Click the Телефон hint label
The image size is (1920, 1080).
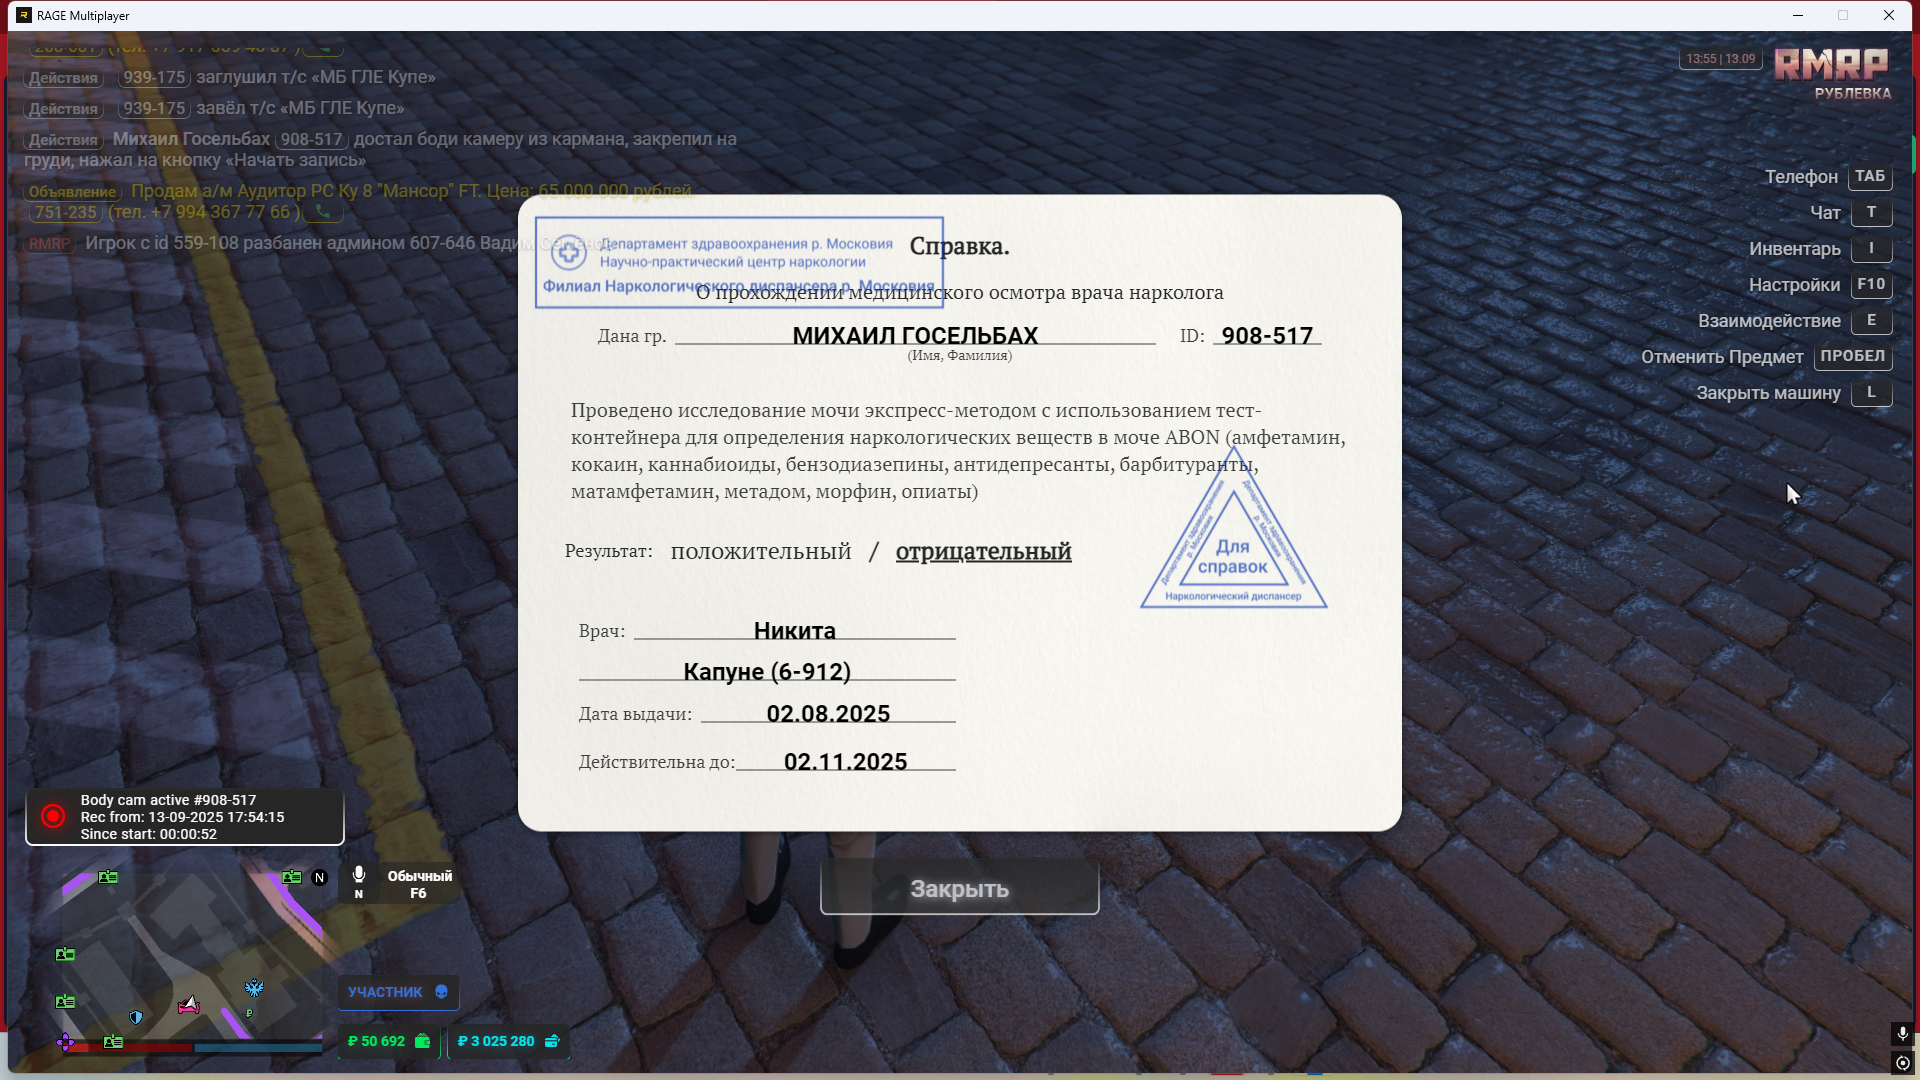tap(1801, 177)
